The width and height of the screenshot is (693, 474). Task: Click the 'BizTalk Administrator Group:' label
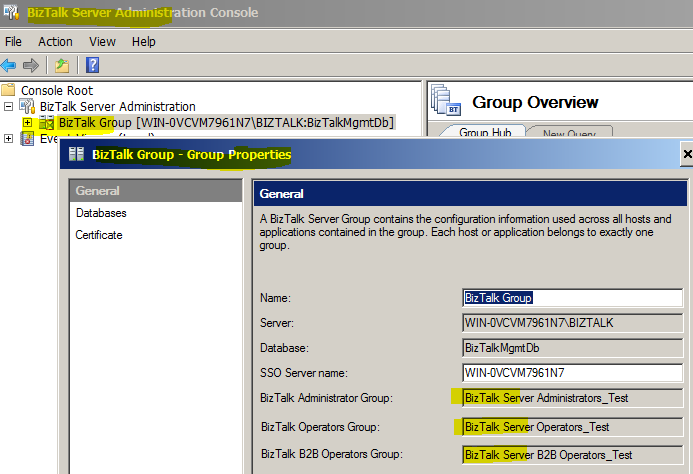coord(326,398)
